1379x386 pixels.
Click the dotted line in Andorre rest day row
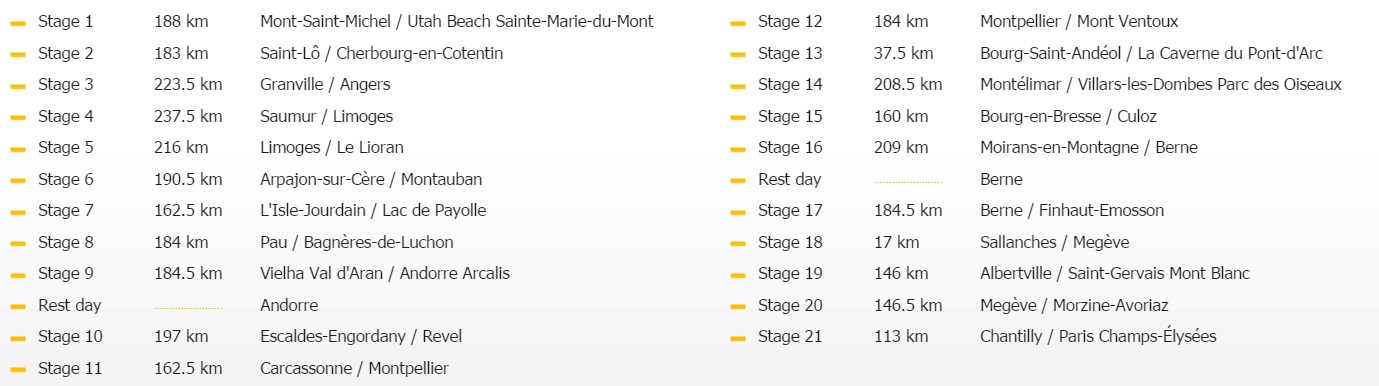[188, 307]
